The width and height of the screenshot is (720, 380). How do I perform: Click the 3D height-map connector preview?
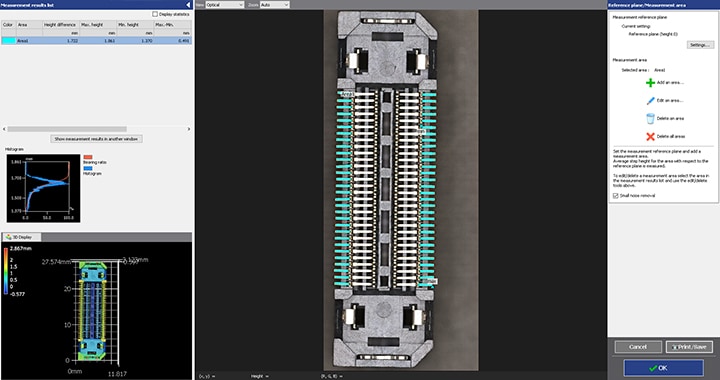tap(93, 310)
